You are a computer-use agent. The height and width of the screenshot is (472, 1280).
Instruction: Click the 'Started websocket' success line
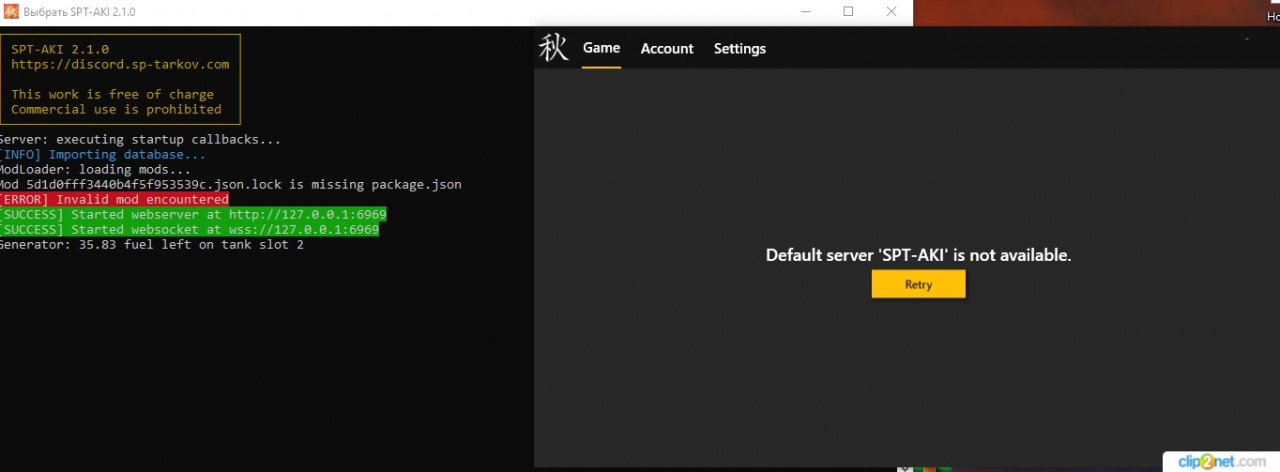click(189, 230)
